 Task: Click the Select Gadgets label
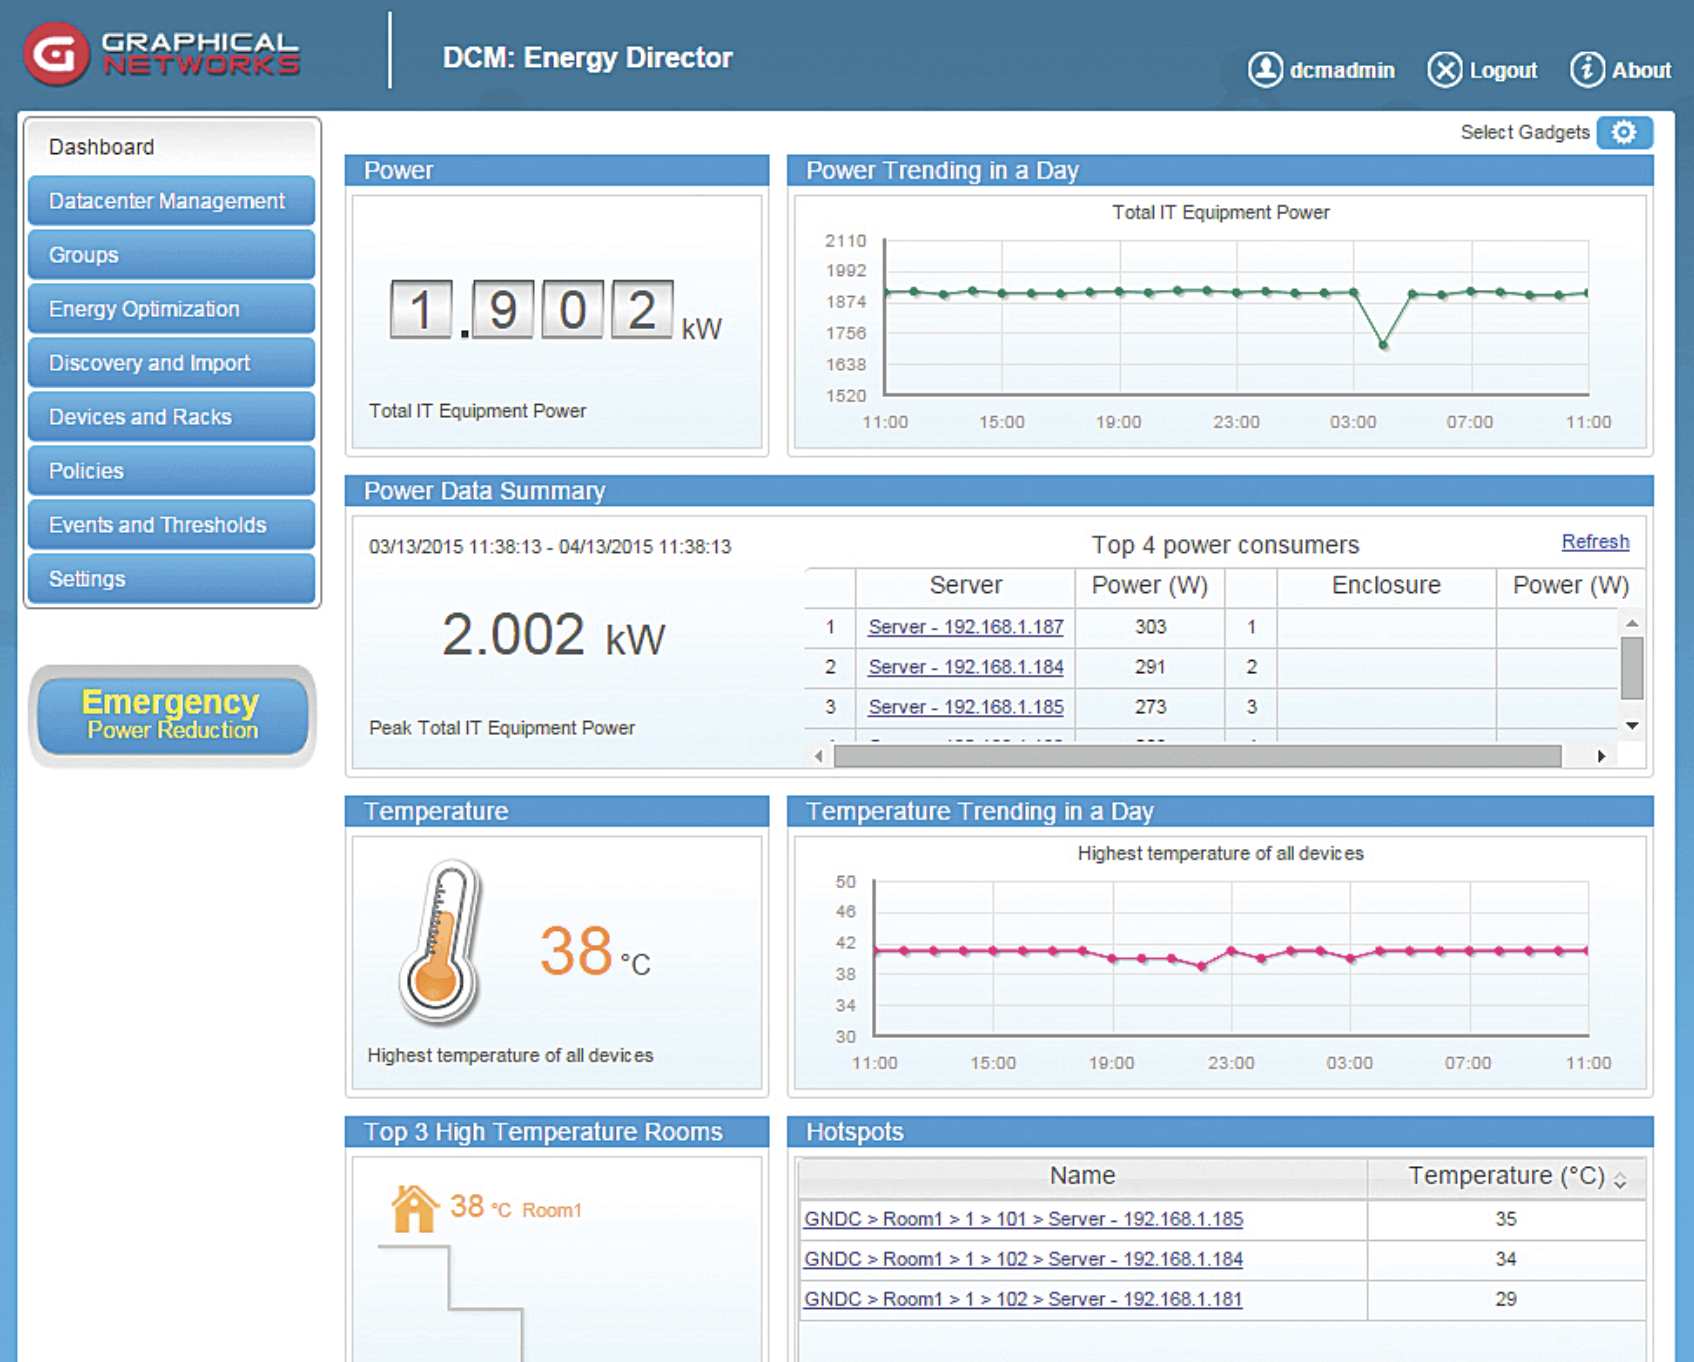click(x=1525, y=132)
